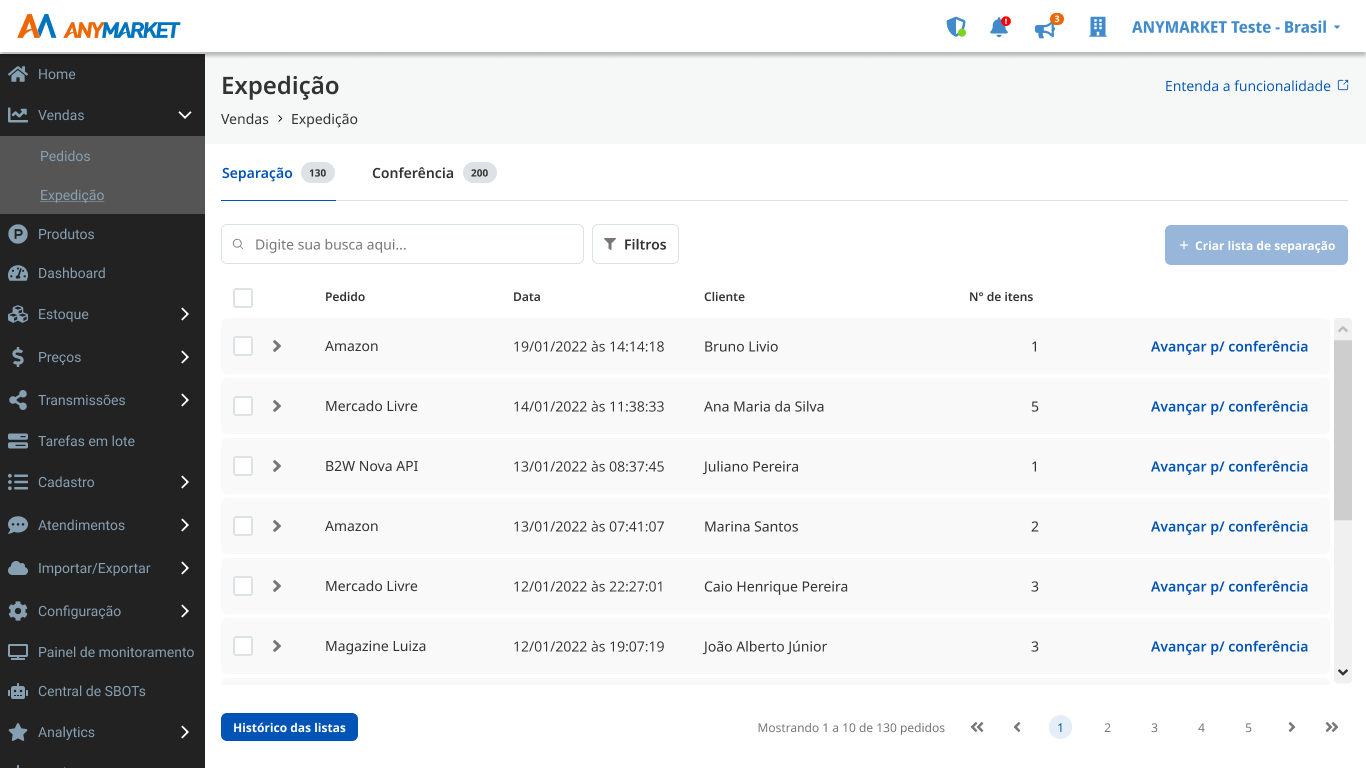
Task: Open Pedidos in the sidebar
Action: pos(65,156)
